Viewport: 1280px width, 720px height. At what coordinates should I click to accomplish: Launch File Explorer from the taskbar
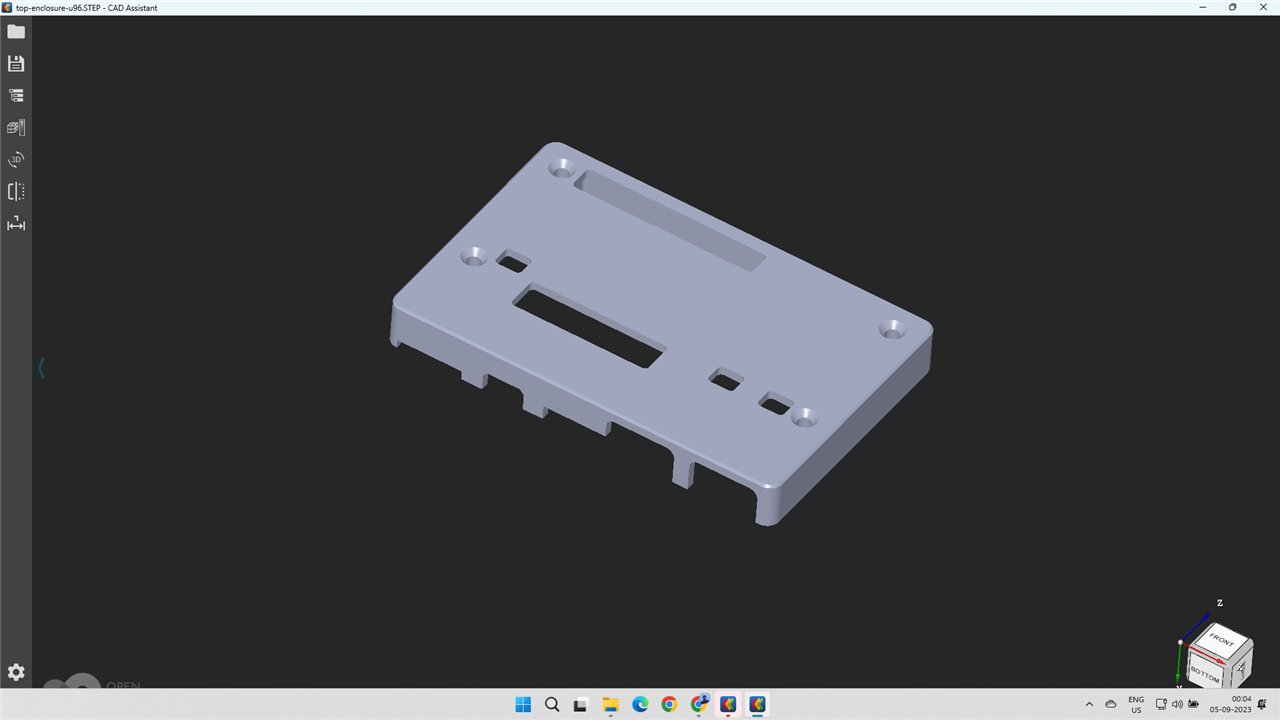point(611,704)
